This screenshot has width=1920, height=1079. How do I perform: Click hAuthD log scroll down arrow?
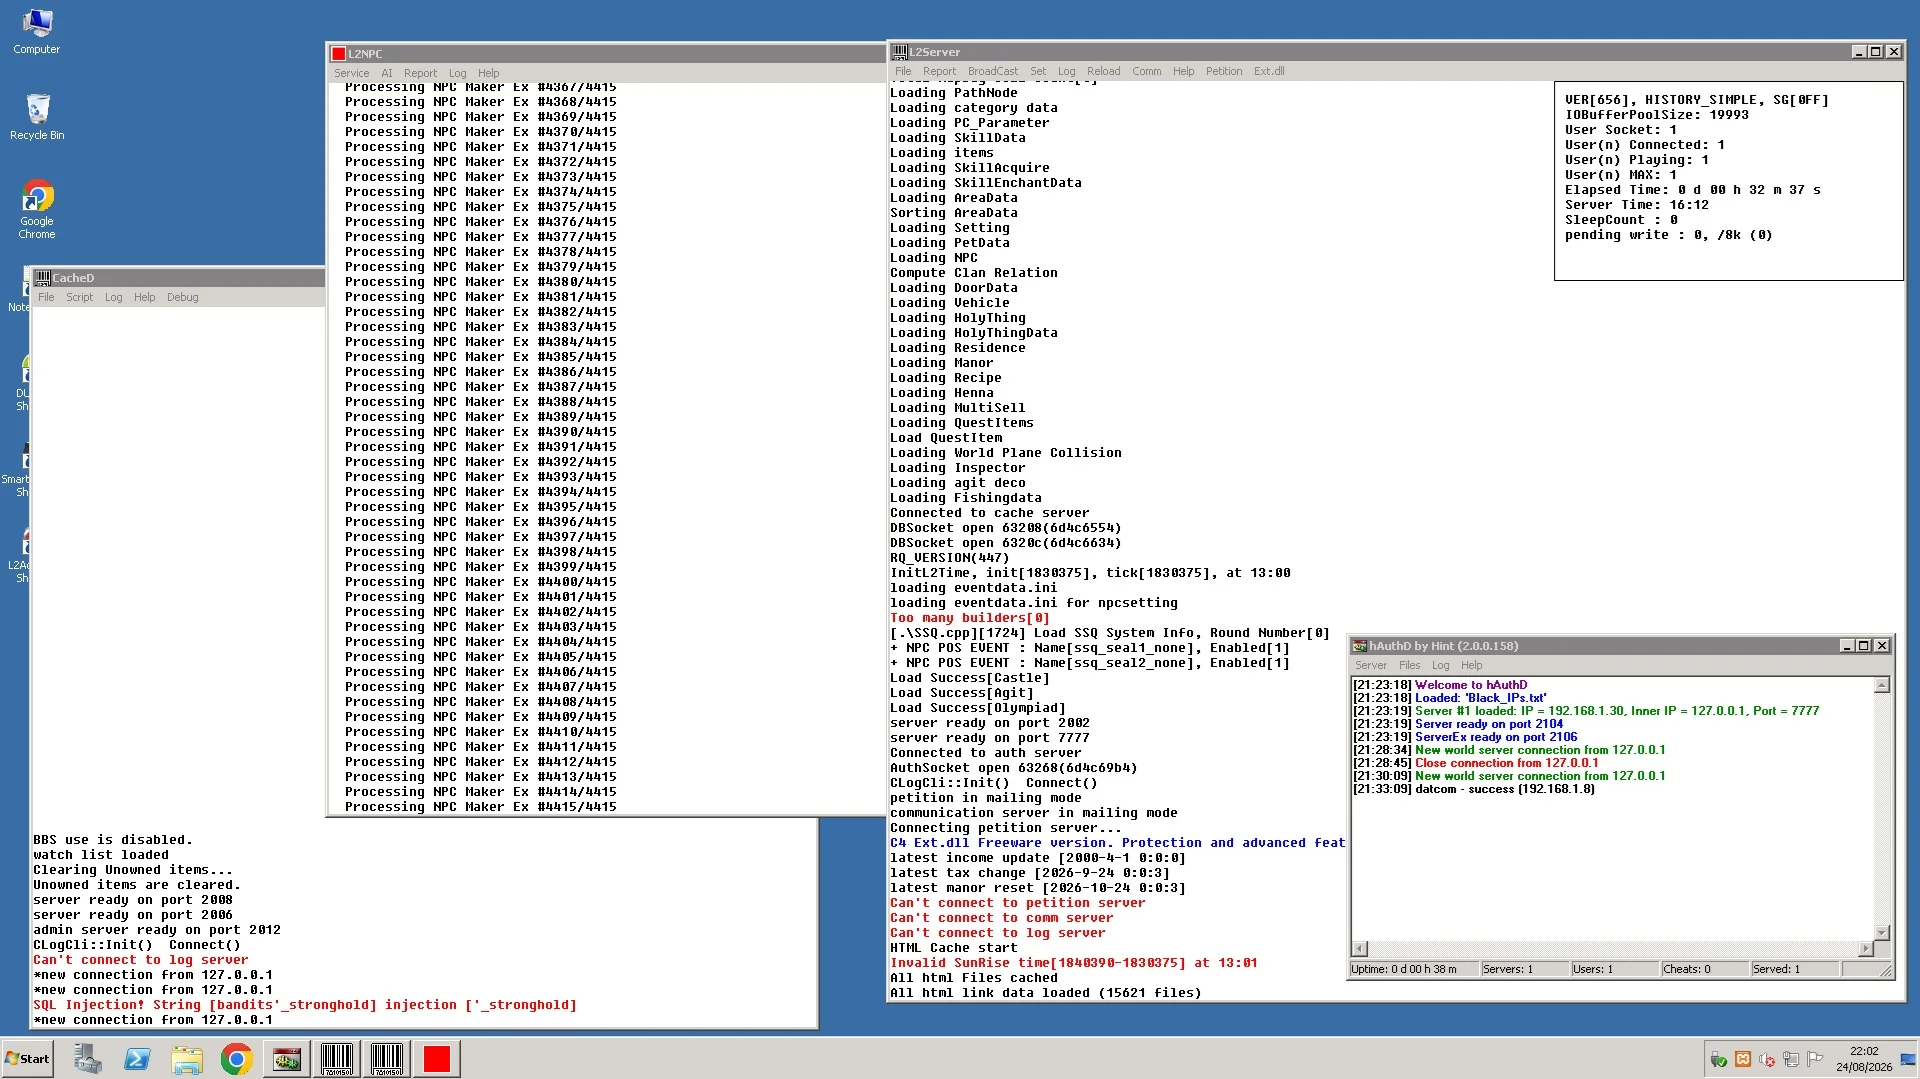pos(1881,932)
